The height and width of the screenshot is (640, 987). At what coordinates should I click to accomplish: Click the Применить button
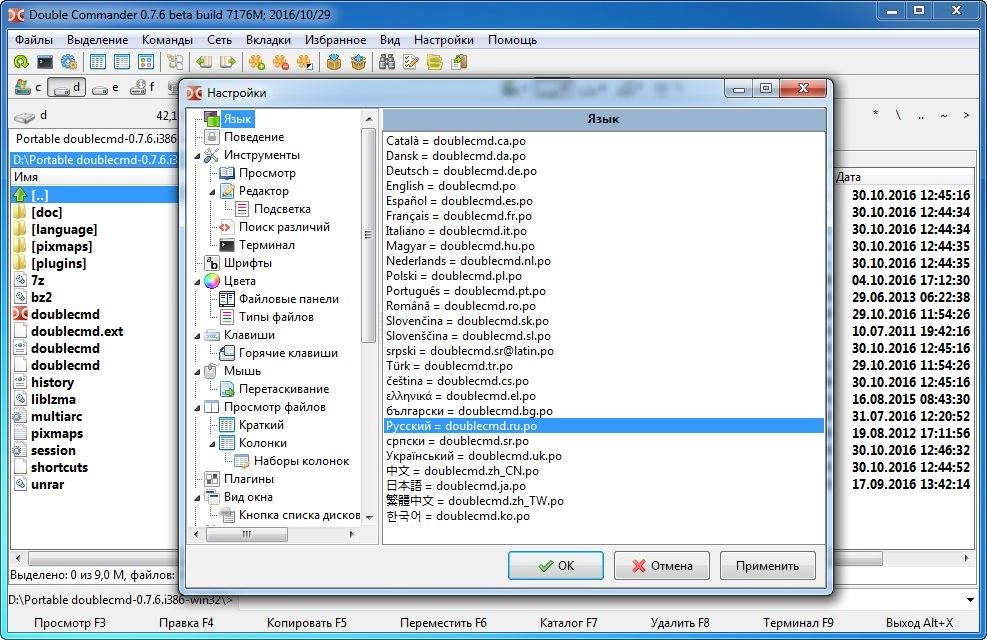tap(767, 566)
